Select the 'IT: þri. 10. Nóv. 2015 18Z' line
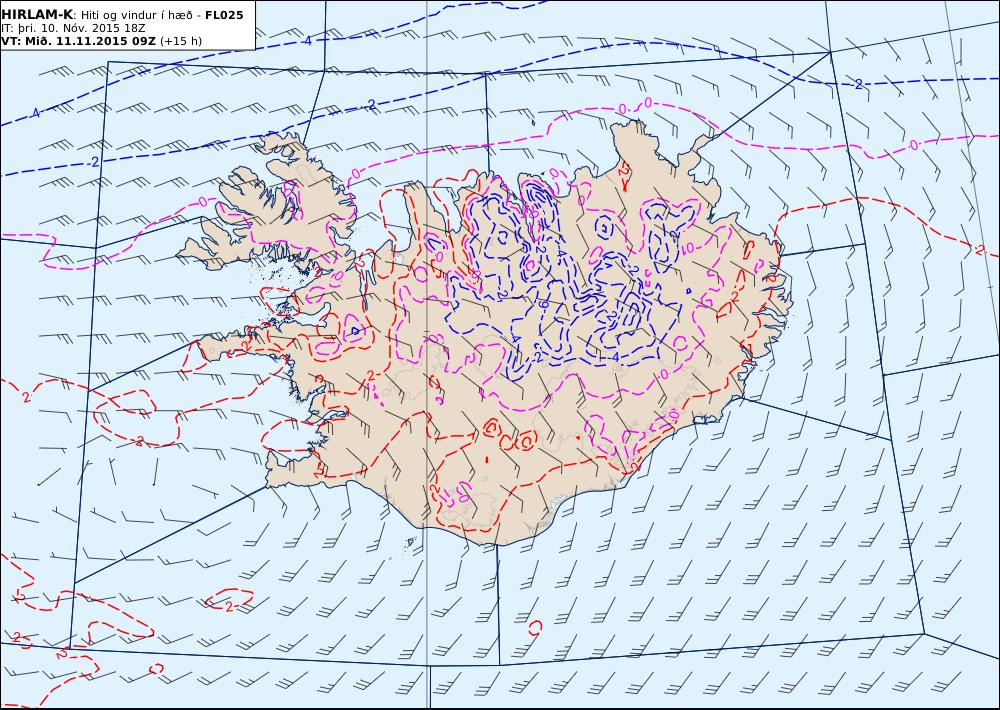This screenshot has height=710, width=1000. pos(73,28)
